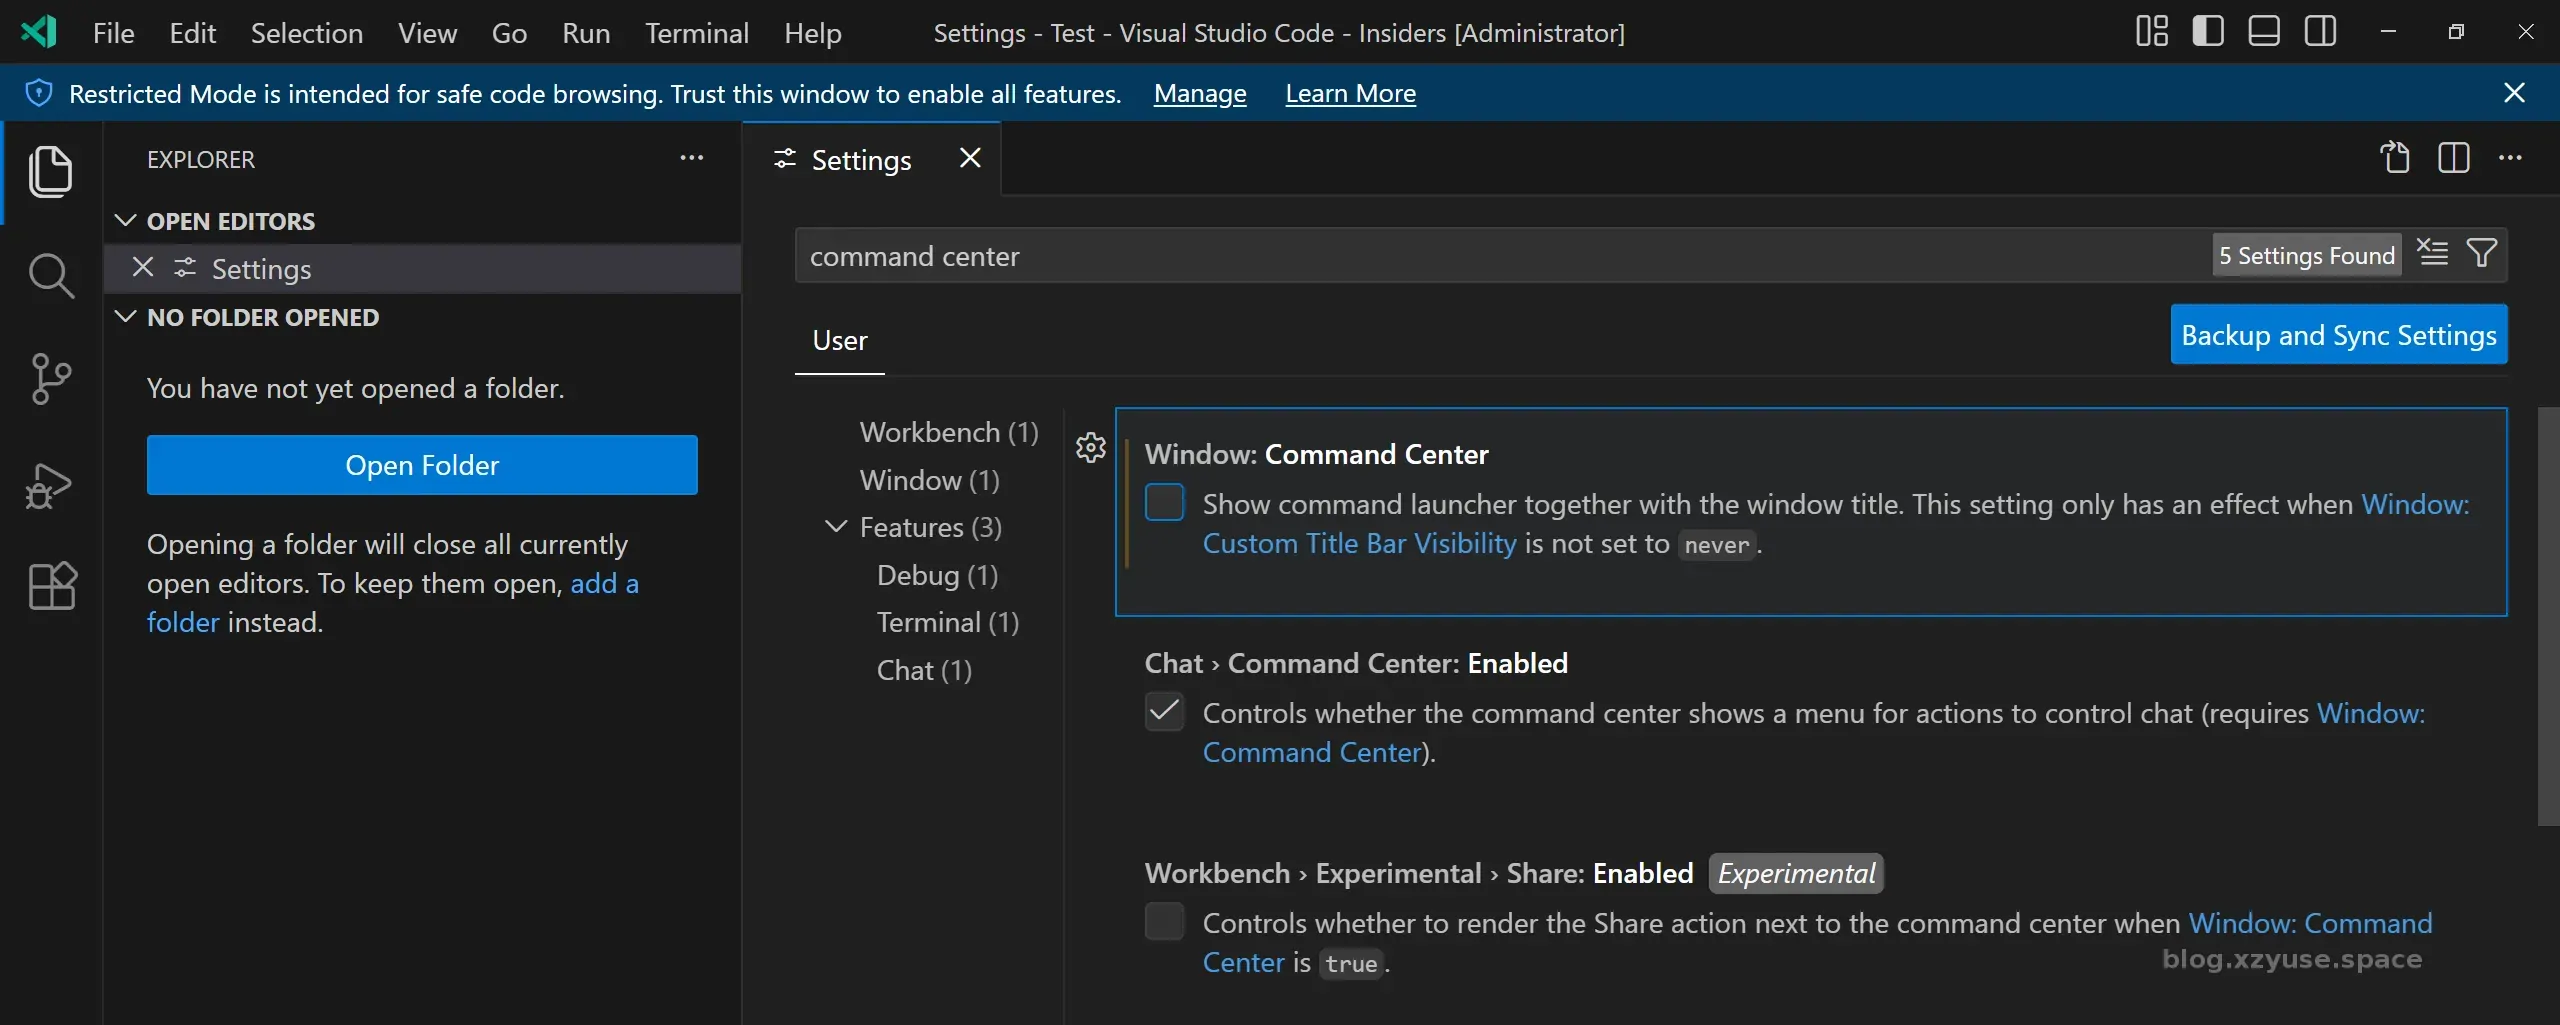The image size is (2560, 1025).
Task: Click Backup and Sync Settings
Action: pos(2338,335)
